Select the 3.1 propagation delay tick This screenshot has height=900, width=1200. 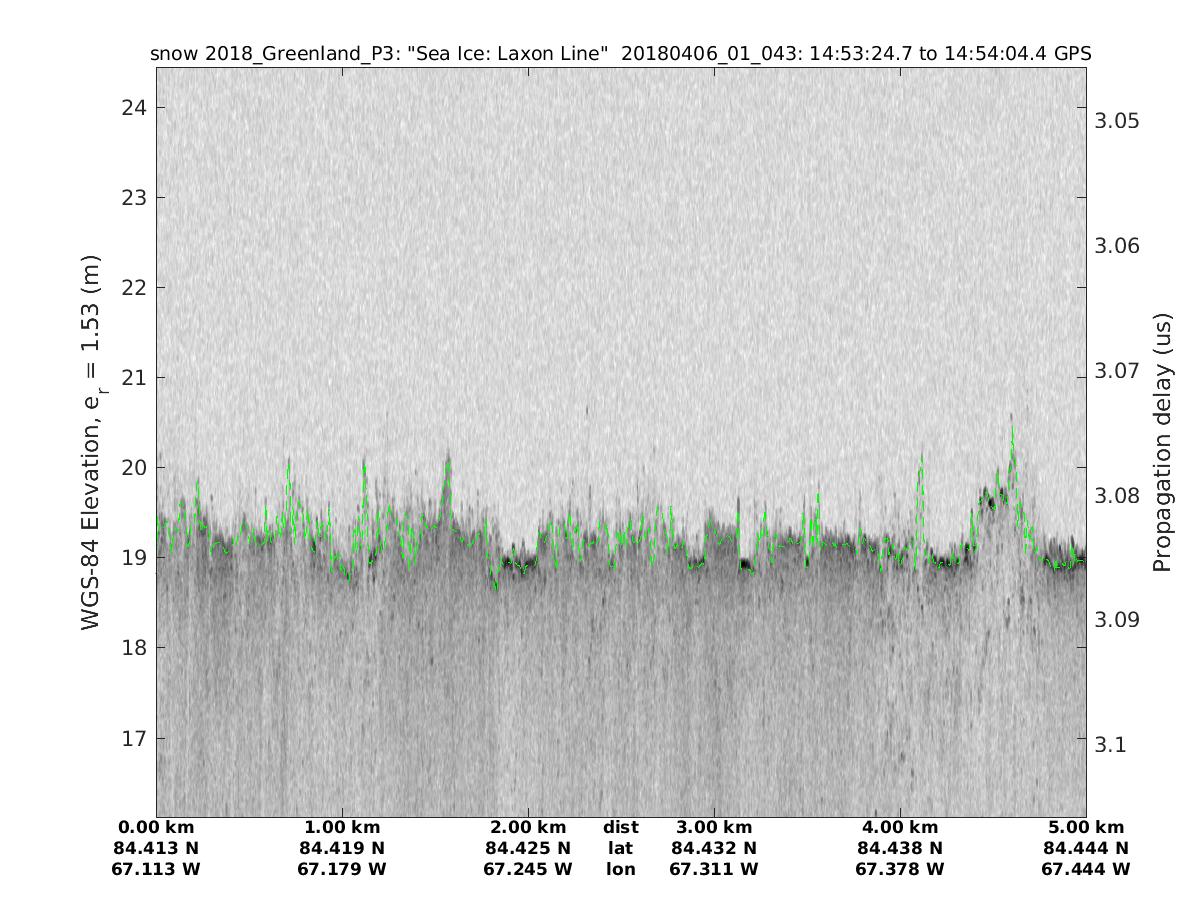tap(1110, 745)
